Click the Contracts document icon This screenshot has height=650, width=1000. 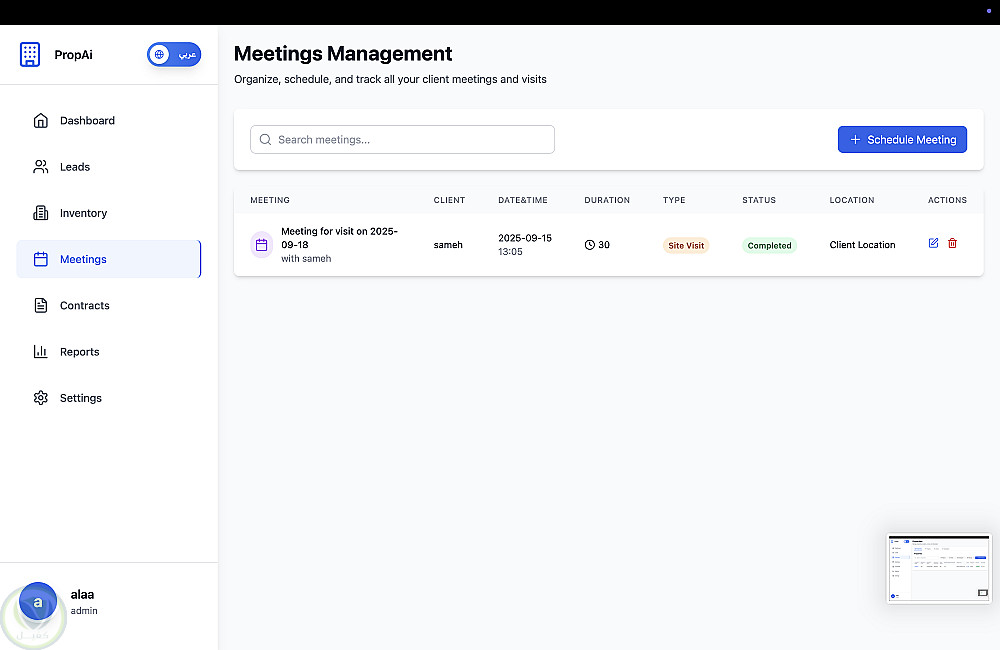click(41, 305)
